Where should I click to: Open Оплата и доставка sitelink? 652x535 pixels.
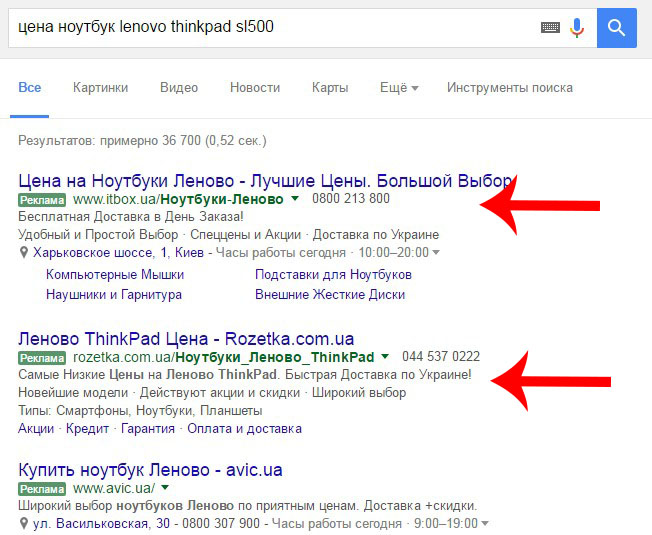pos(244,429)
